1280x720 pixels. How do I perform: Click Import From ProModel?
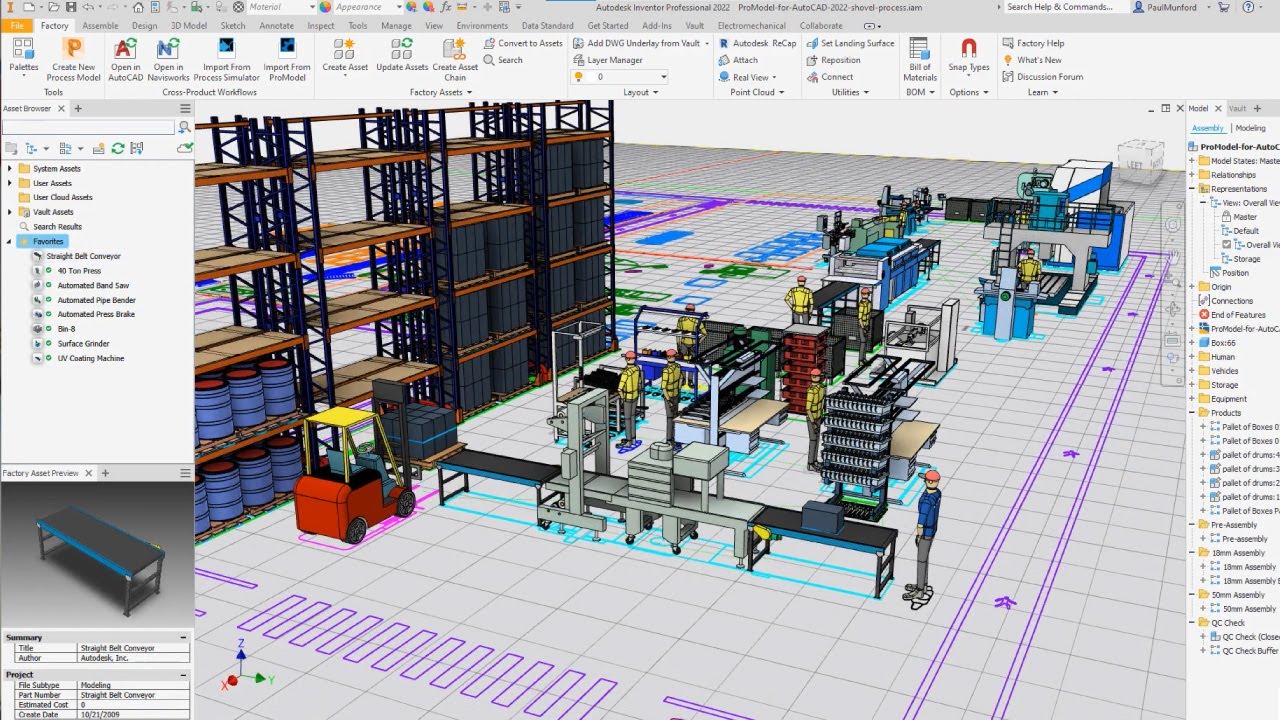[287, 58]
